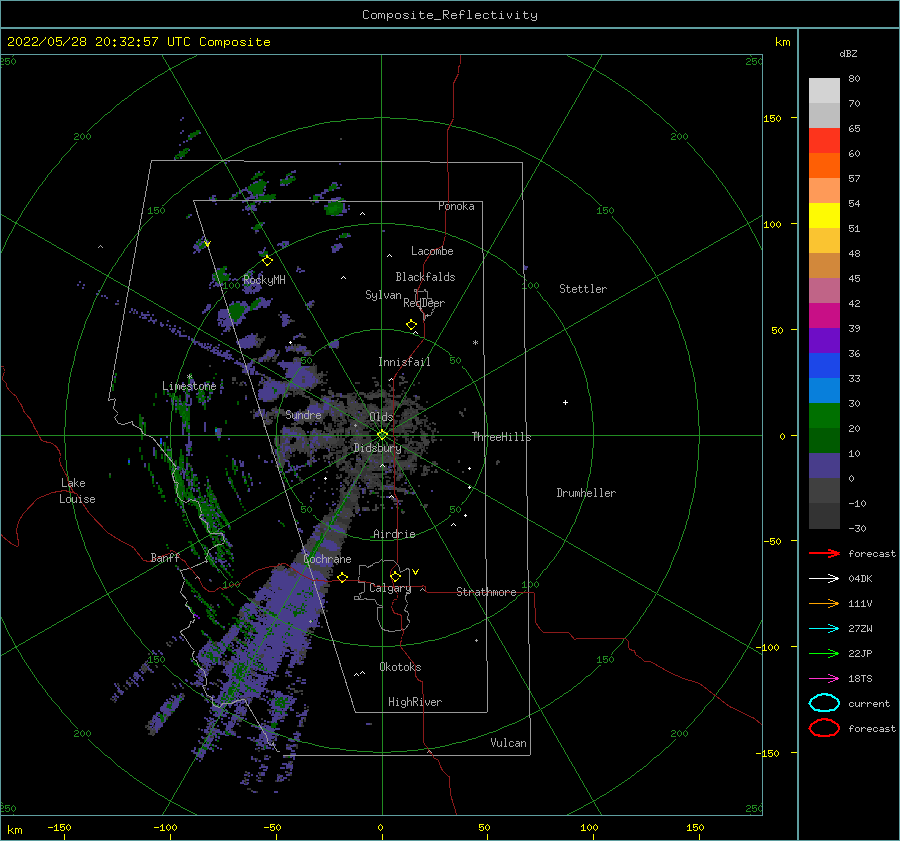Image resolution: width=900 pixels, height=841 pixels.
Task: Click the yellow diamond marker near RockyMH
Action: (x=267, y=261)
